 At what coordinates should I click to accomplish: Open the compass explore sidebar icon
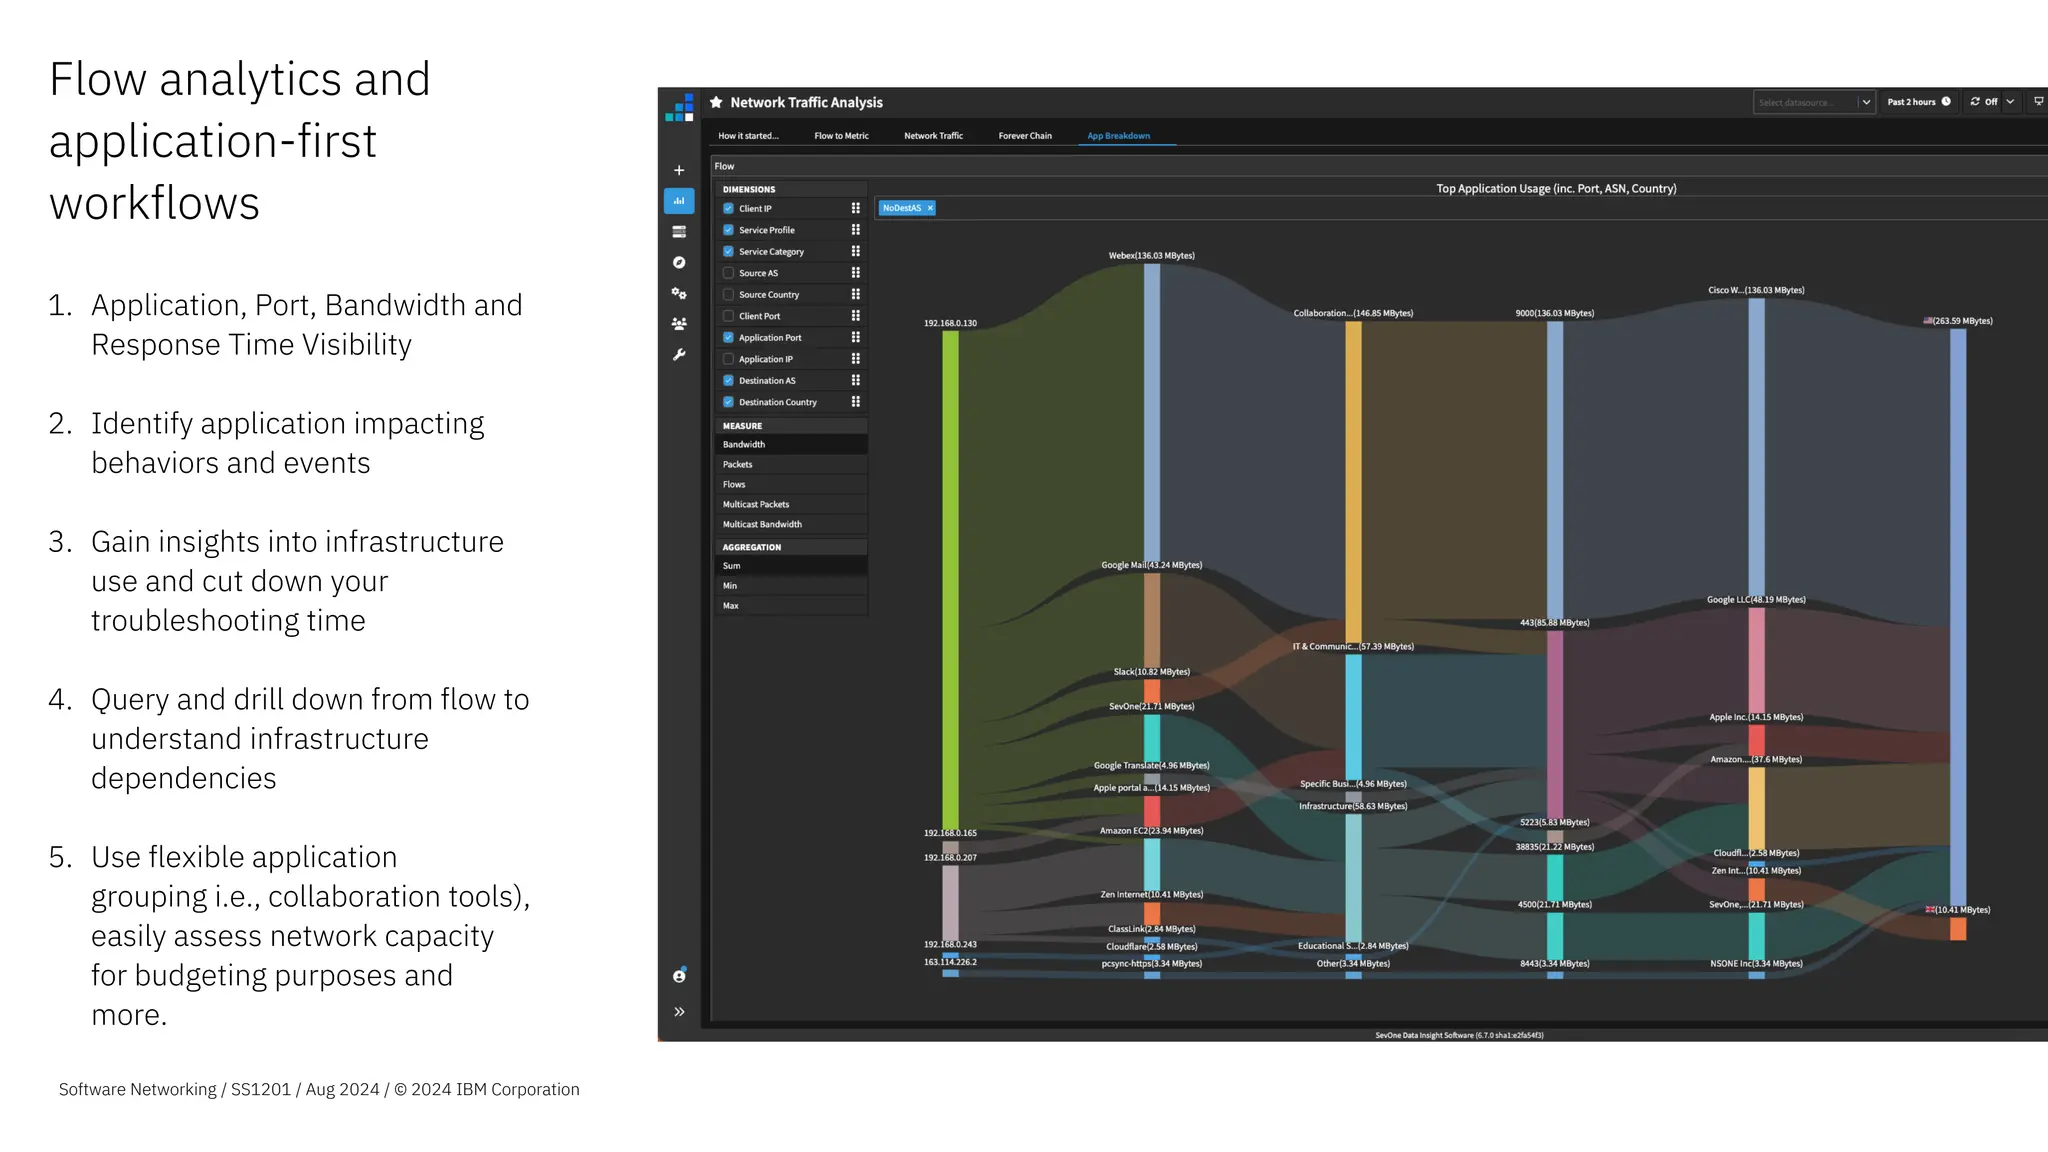[x=679, y=262]
